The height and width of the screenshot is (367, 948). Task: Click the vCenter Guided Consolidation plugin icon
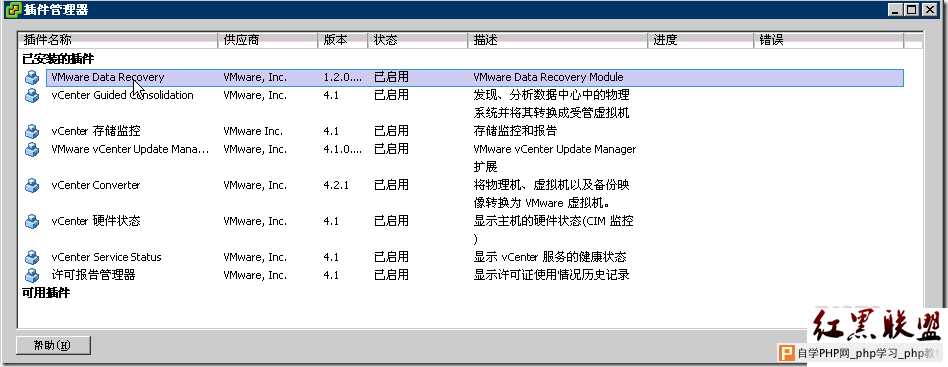[x=31, y=96]
